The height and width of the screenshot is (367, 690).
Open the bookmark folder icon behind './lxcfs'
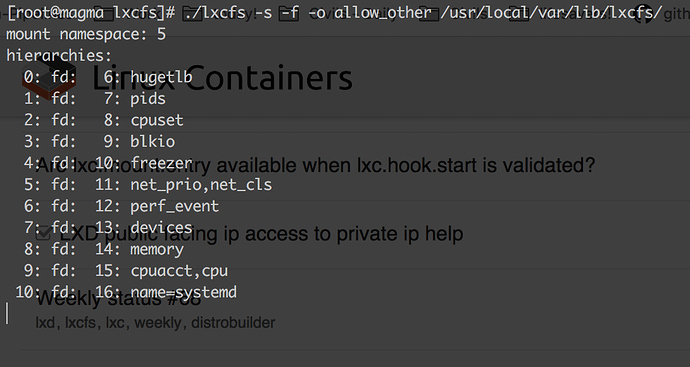click(192, 13)
